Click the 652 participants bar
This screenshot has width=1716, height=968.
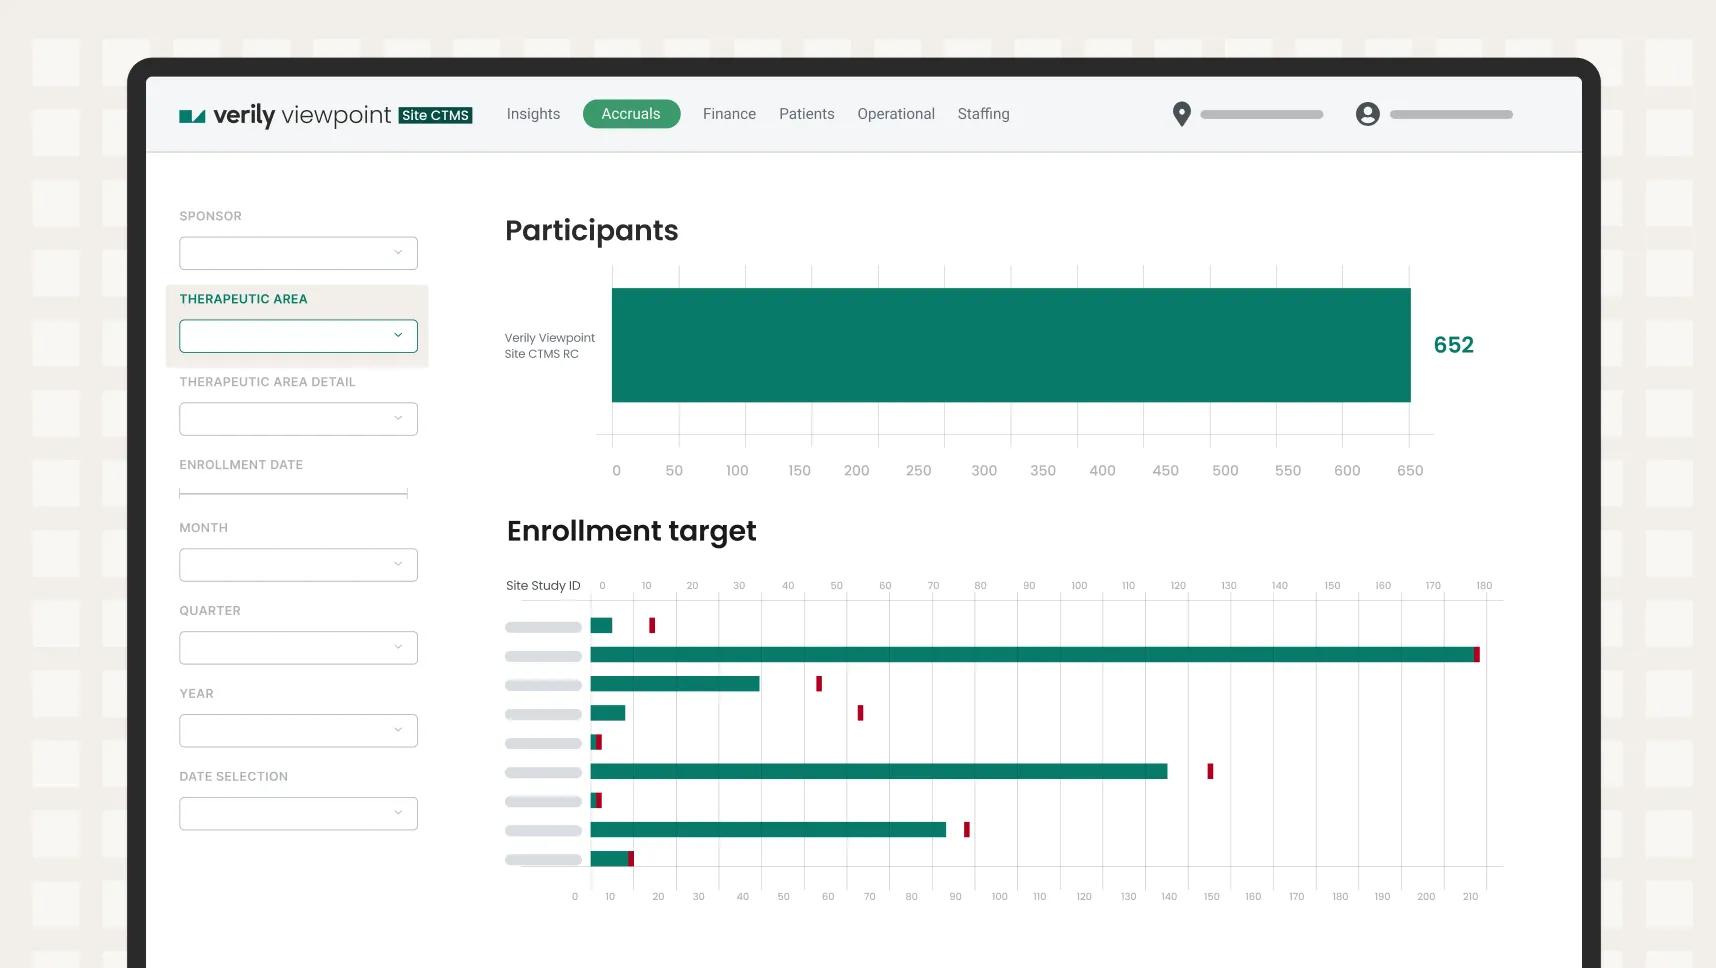click(x=1011, y=345)
